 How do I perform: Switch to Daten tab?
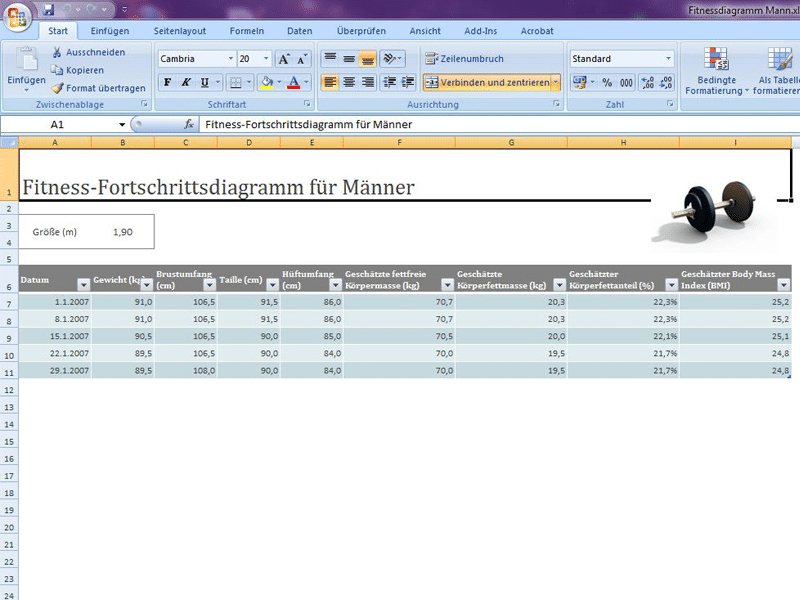[x=299, y=31]
